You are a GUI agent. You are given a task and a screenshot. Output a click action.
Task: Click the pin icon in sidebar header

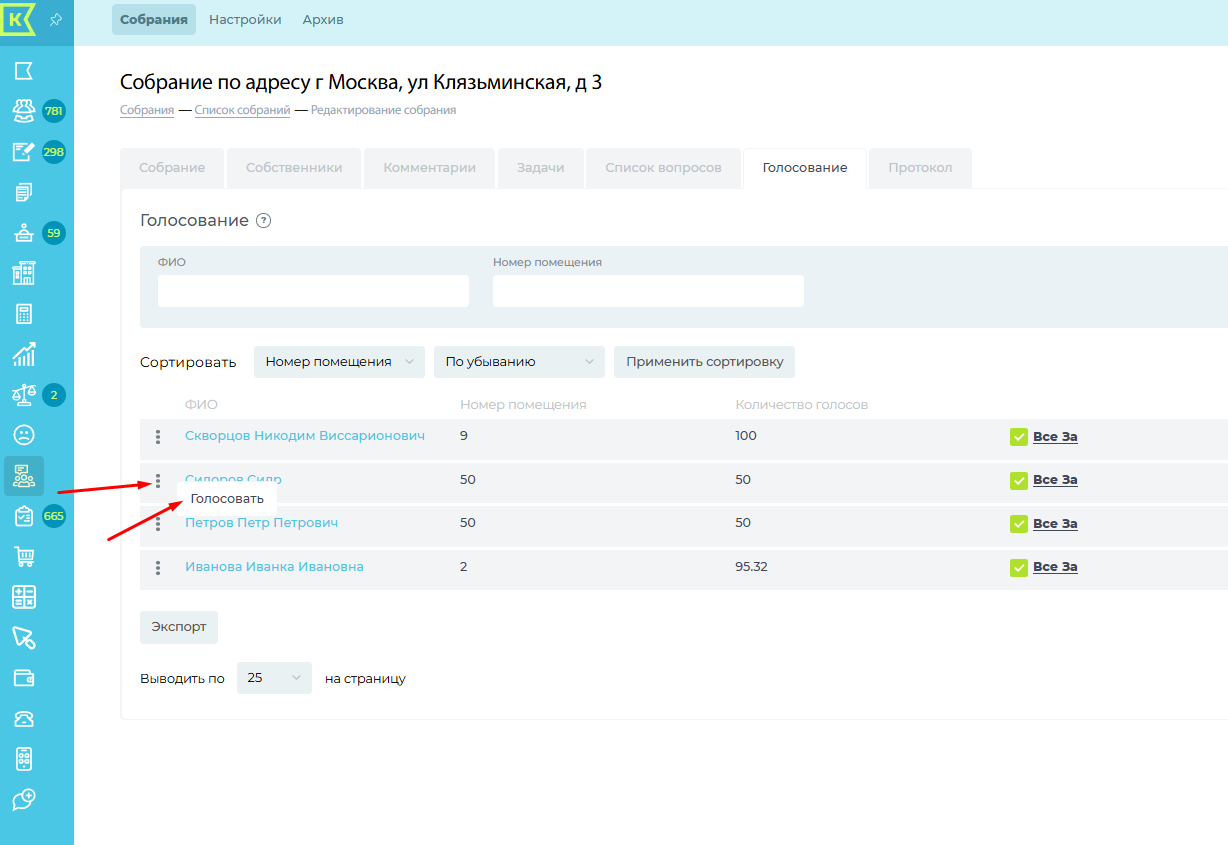(x=56, y=20)
